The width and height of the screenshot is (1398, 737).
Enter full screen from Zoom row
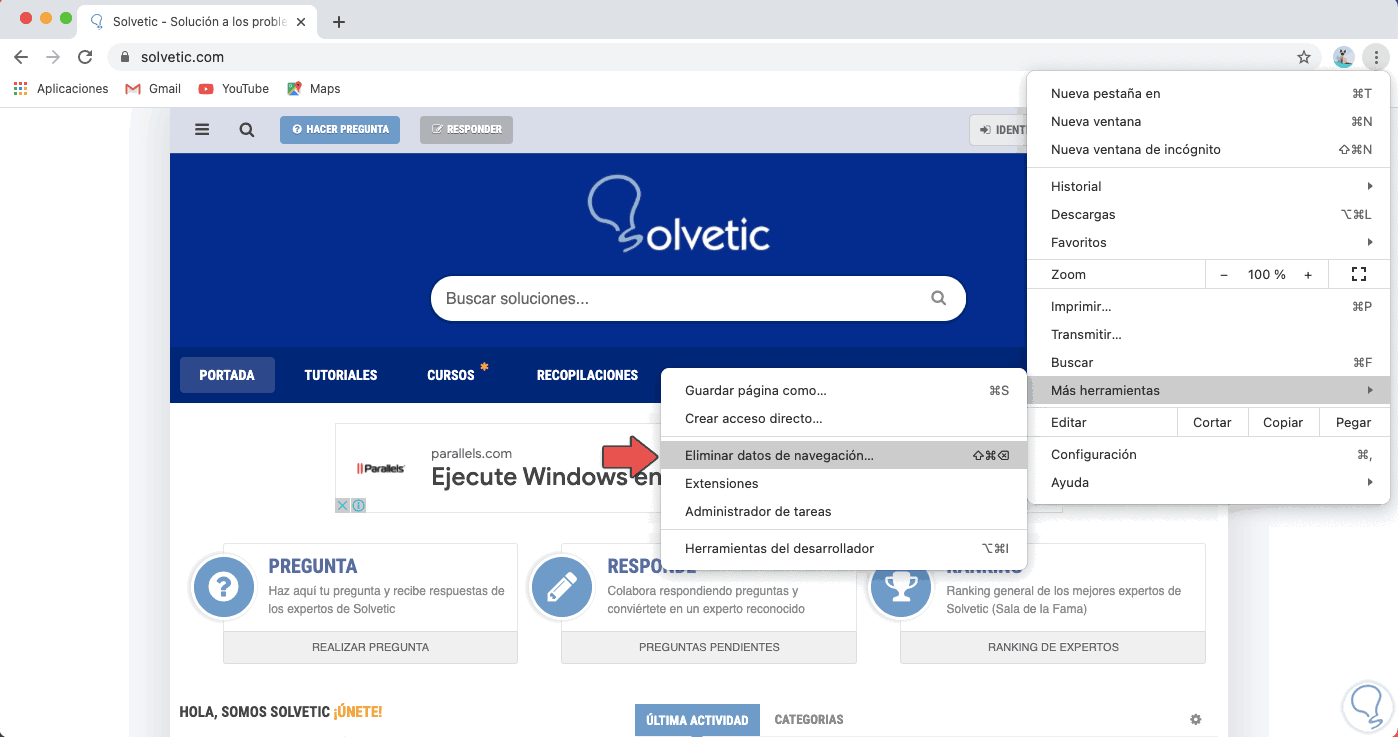[1358, 274]
